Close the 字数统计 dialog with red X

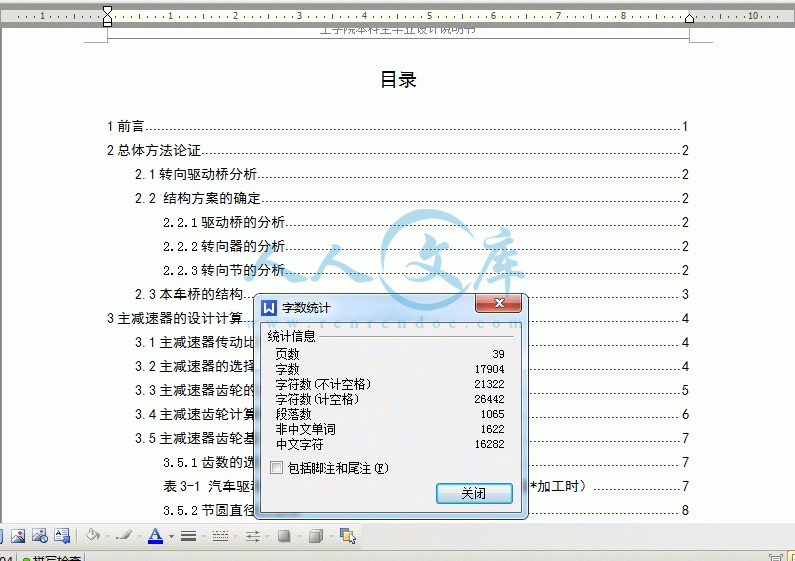tap(498, 303)
